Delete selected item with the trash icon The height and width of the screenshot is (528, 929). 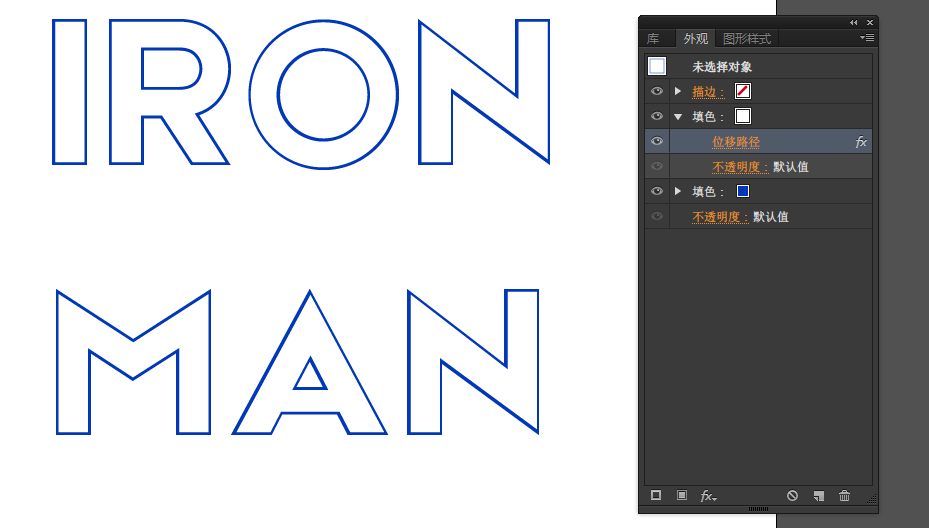844,495
